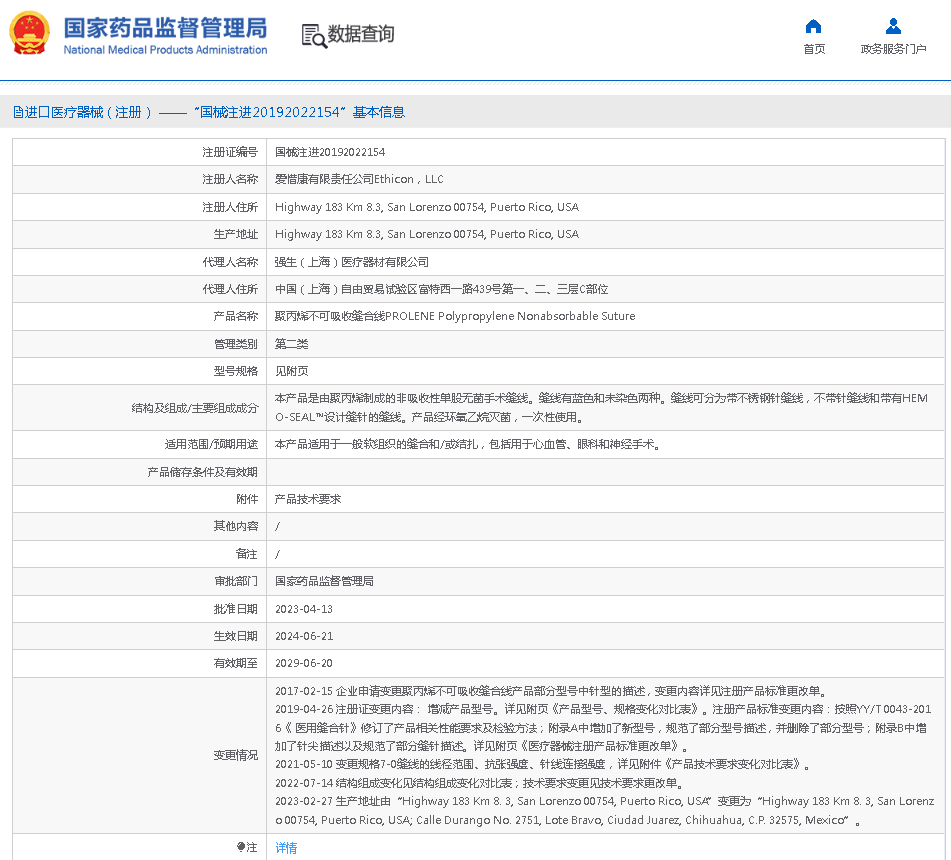Click the 注册人住所 address value
The image size is (951, 860).
click(427, 207)
